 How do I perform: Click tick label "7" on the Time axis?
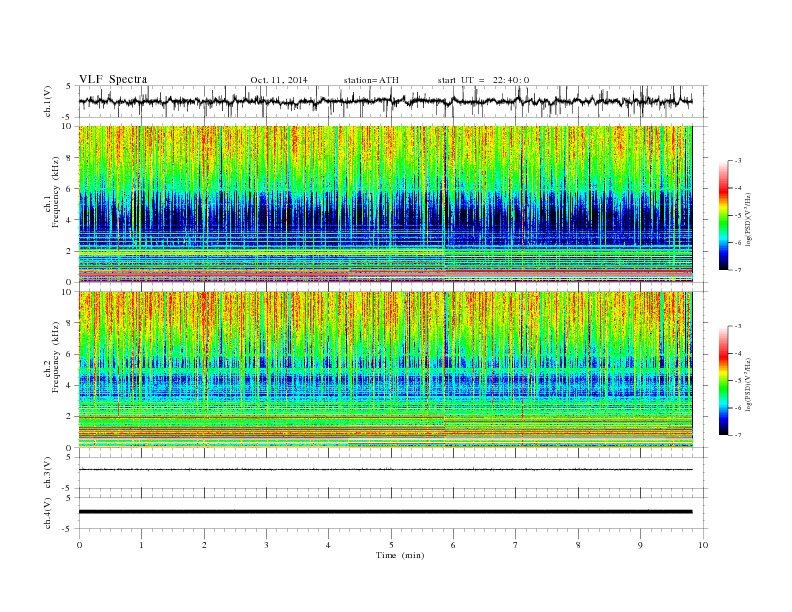point(516,545)
